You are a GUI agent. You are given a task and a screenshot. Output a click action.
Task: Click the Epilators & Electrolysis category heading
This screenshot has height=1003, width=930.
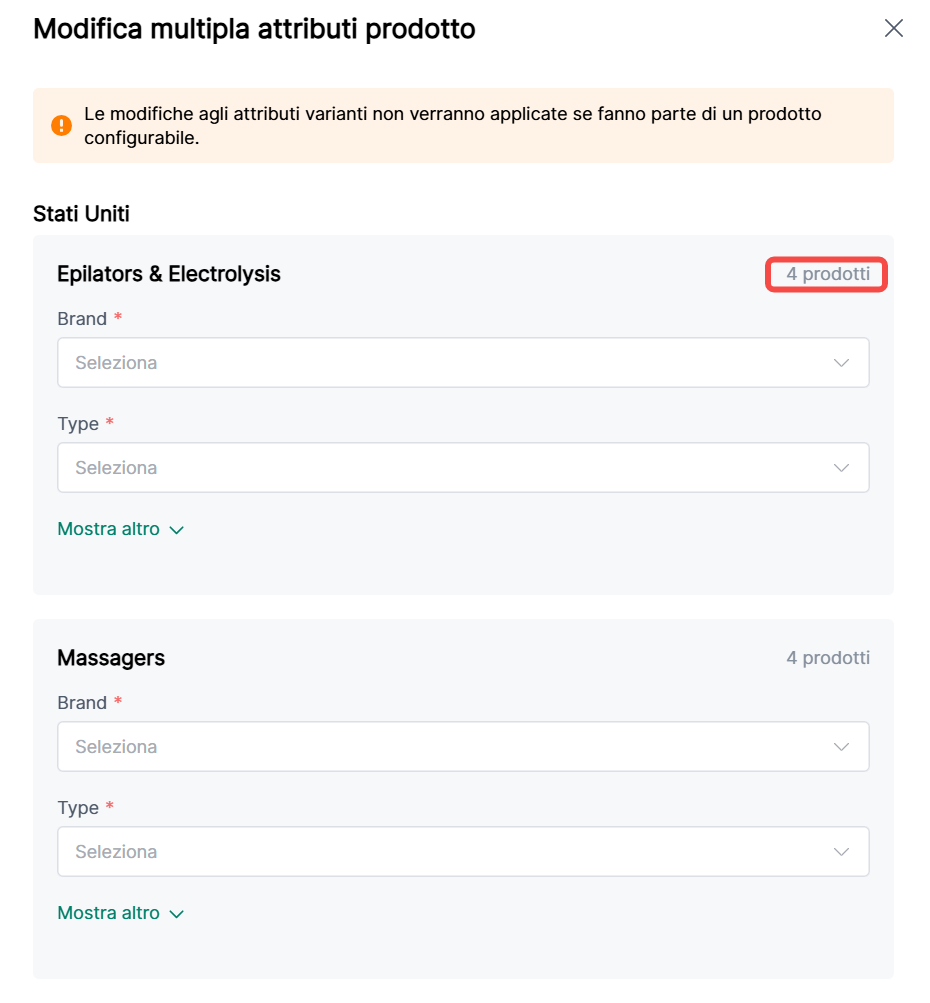[169, 274]
